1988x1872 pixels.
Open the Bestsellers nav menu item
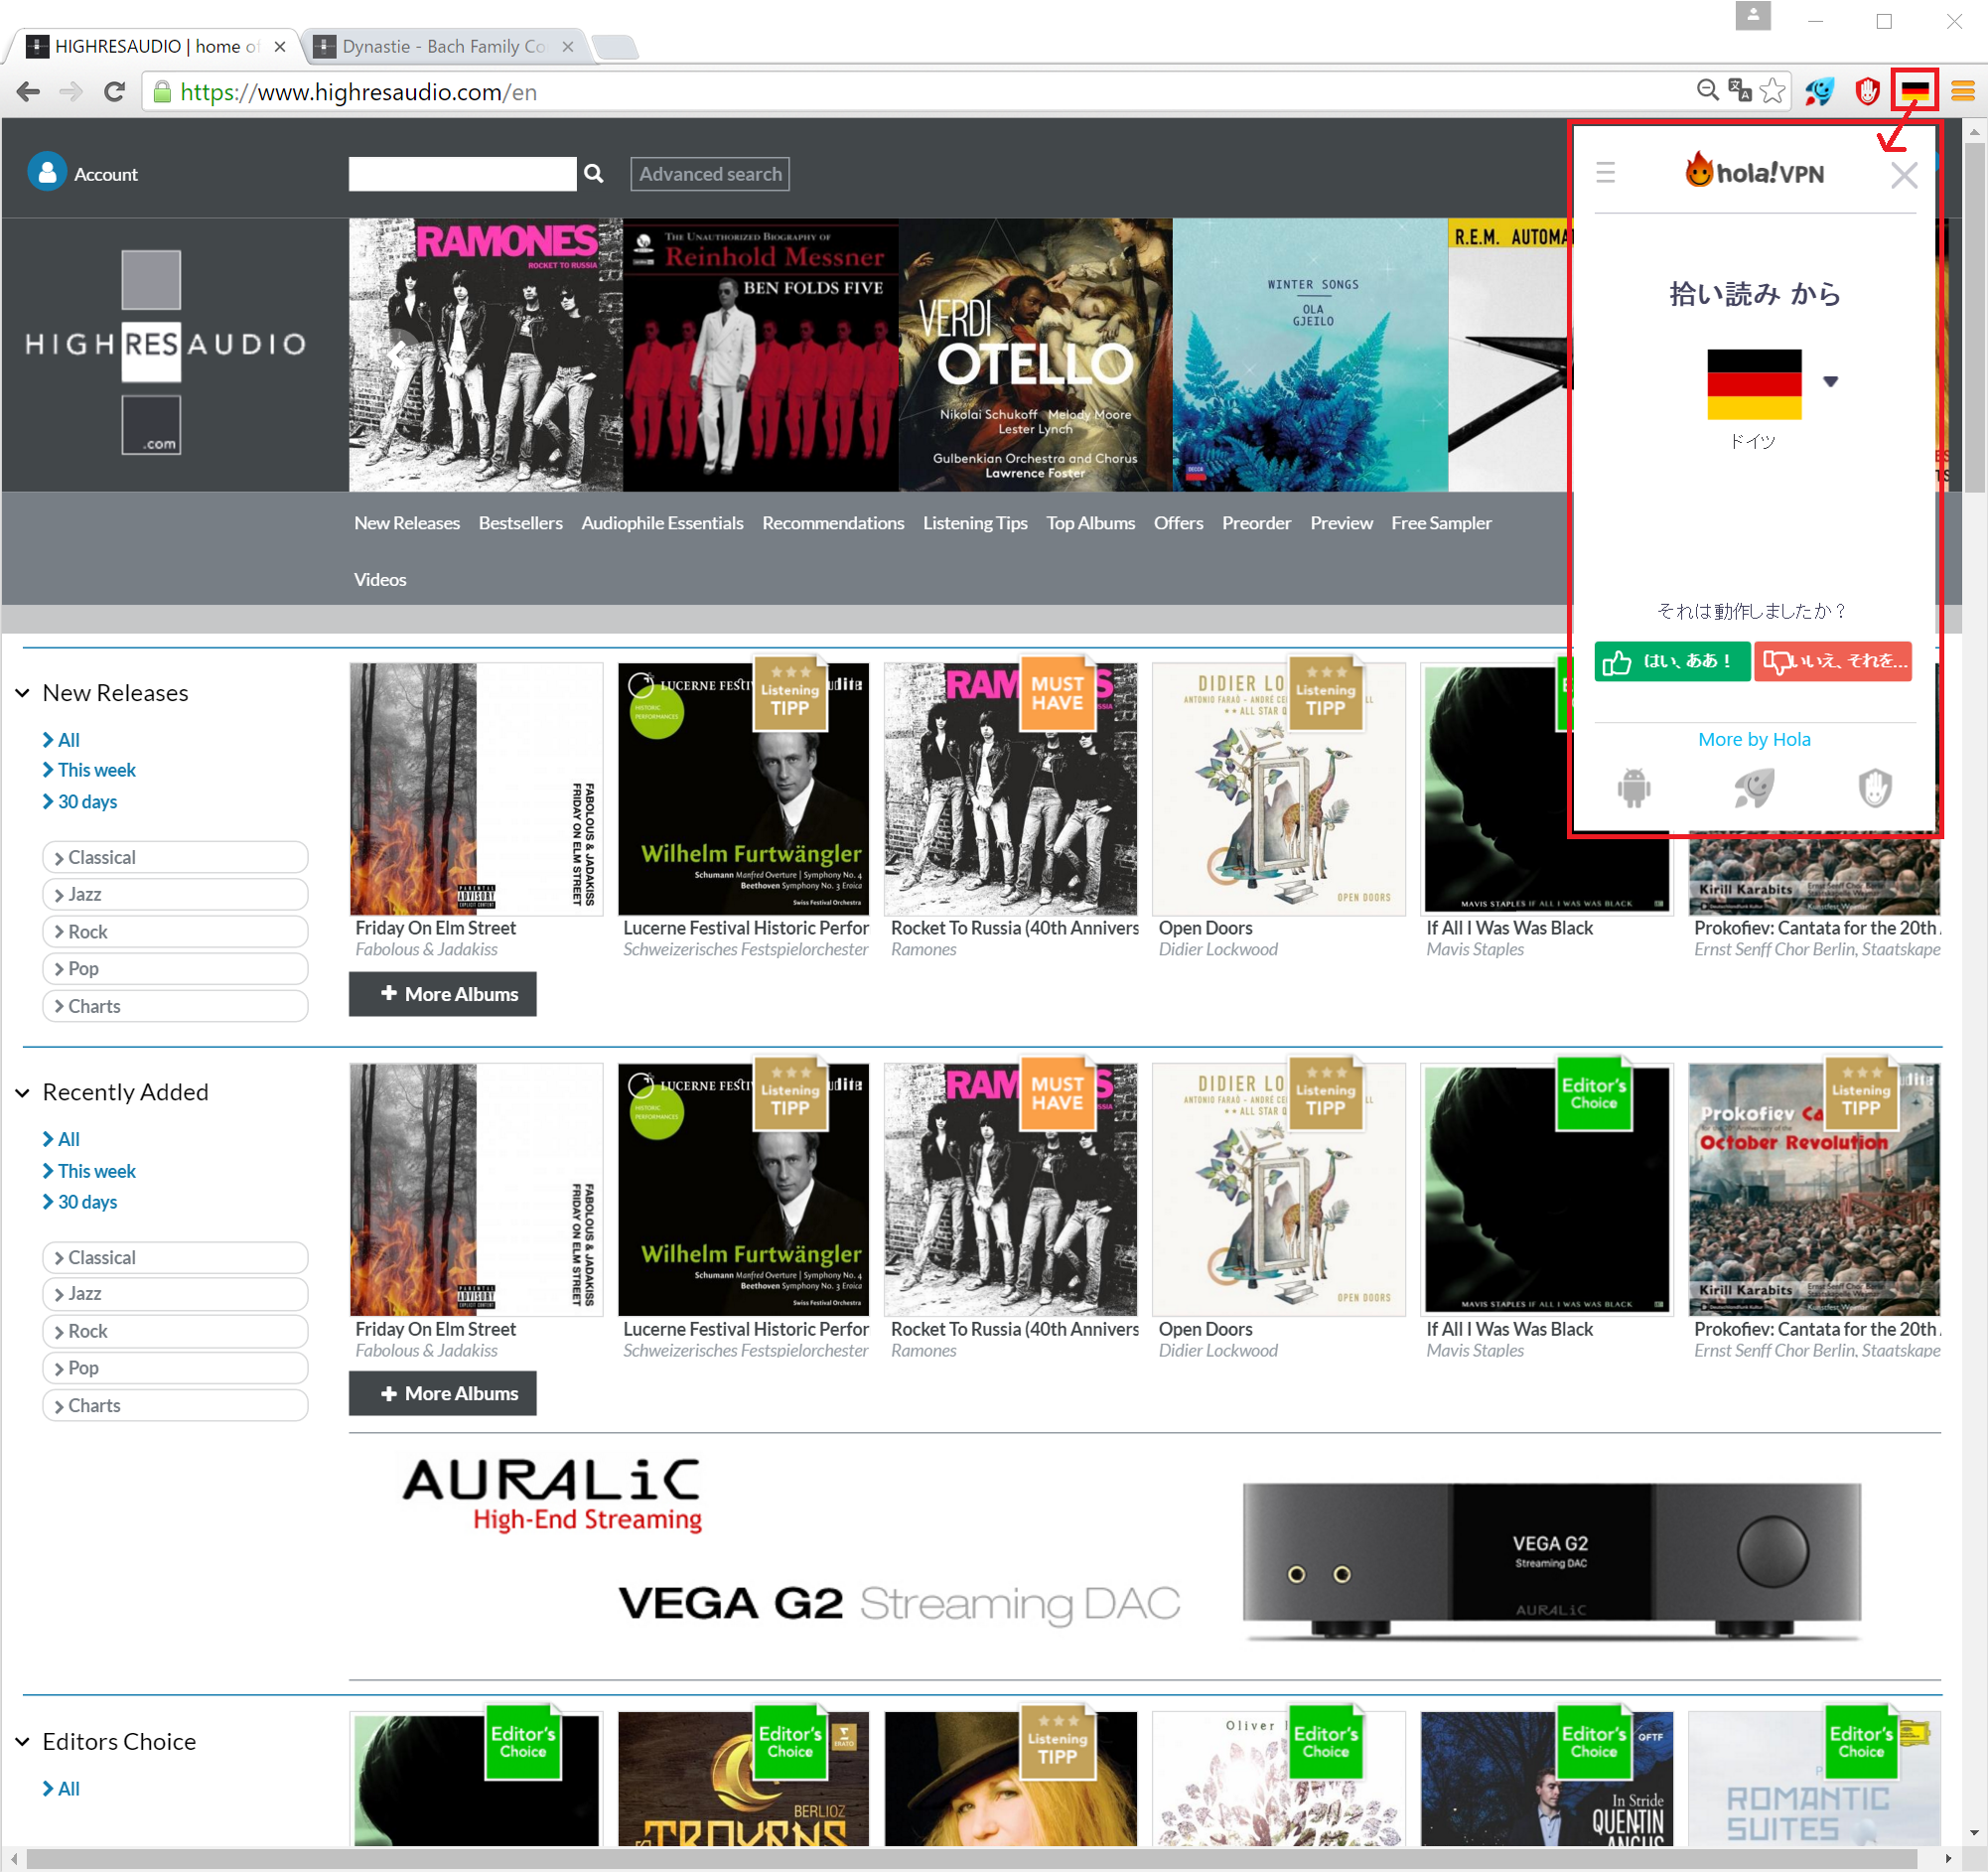[520, 523]
